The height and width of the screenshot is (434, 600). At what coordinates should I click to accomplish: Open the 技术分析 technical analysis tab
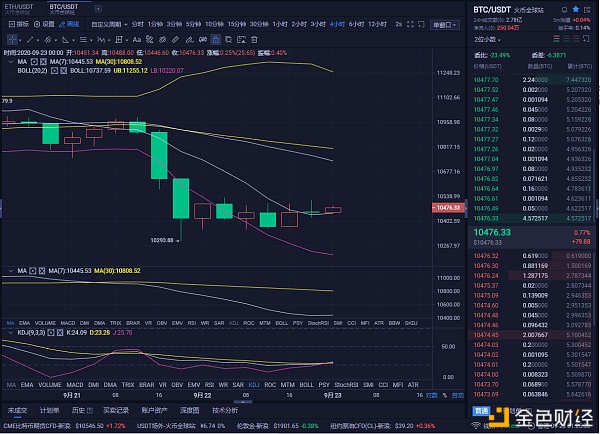click(x=225, y=410)
